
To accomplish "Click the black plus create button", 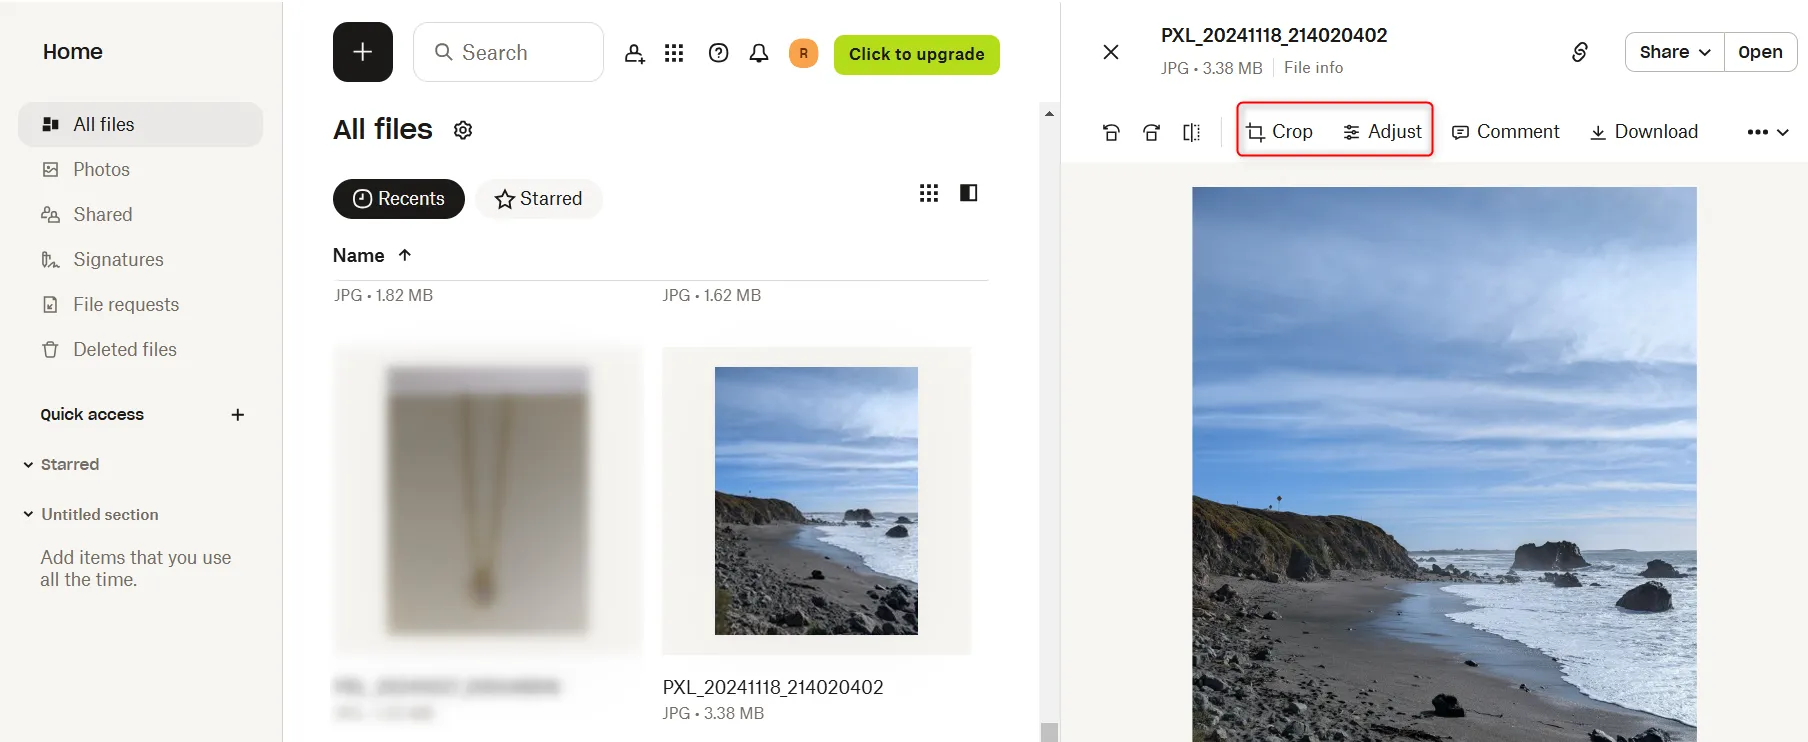I will click(x=363, y=52).
